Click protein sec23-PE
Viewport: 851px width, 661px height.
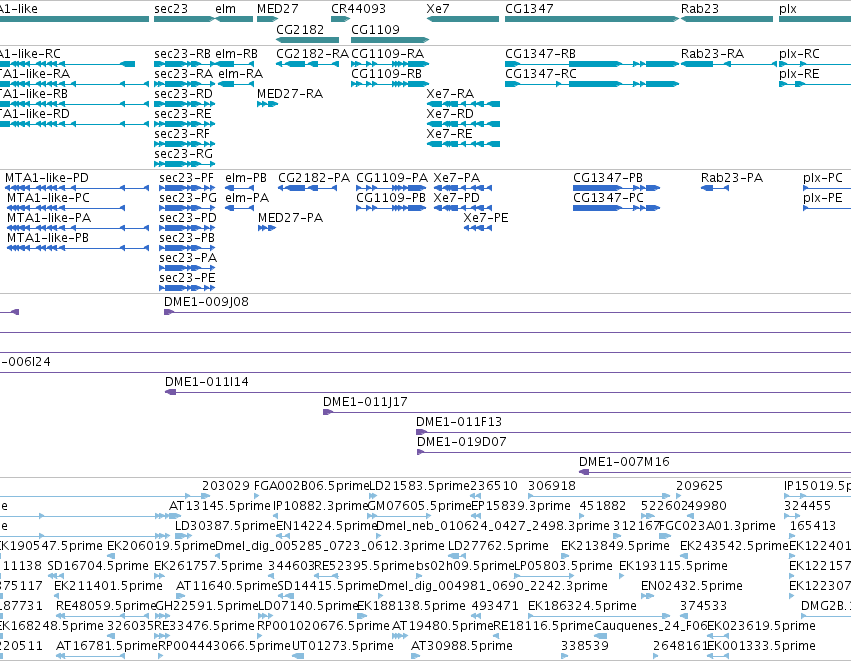[x=187, y=277]
